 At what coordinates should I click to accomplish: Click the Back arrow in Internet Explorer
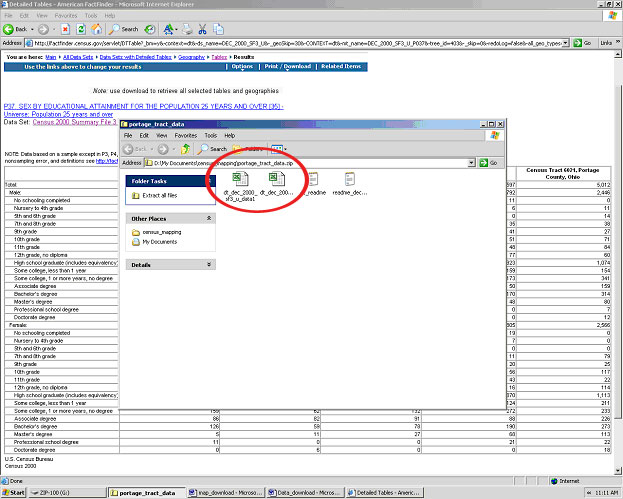(x=8, y=29)
